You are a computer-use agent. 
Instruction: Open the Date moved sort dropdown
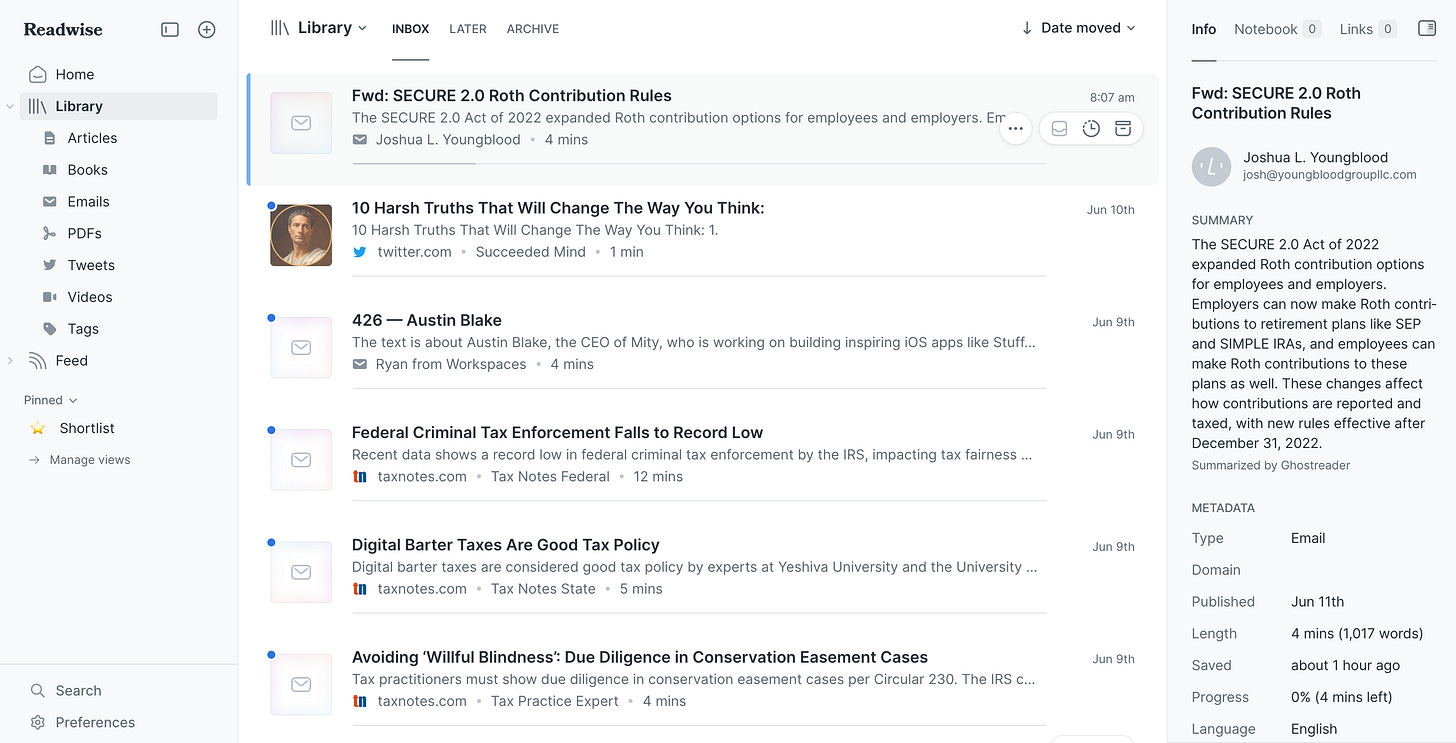(1088, 28)
